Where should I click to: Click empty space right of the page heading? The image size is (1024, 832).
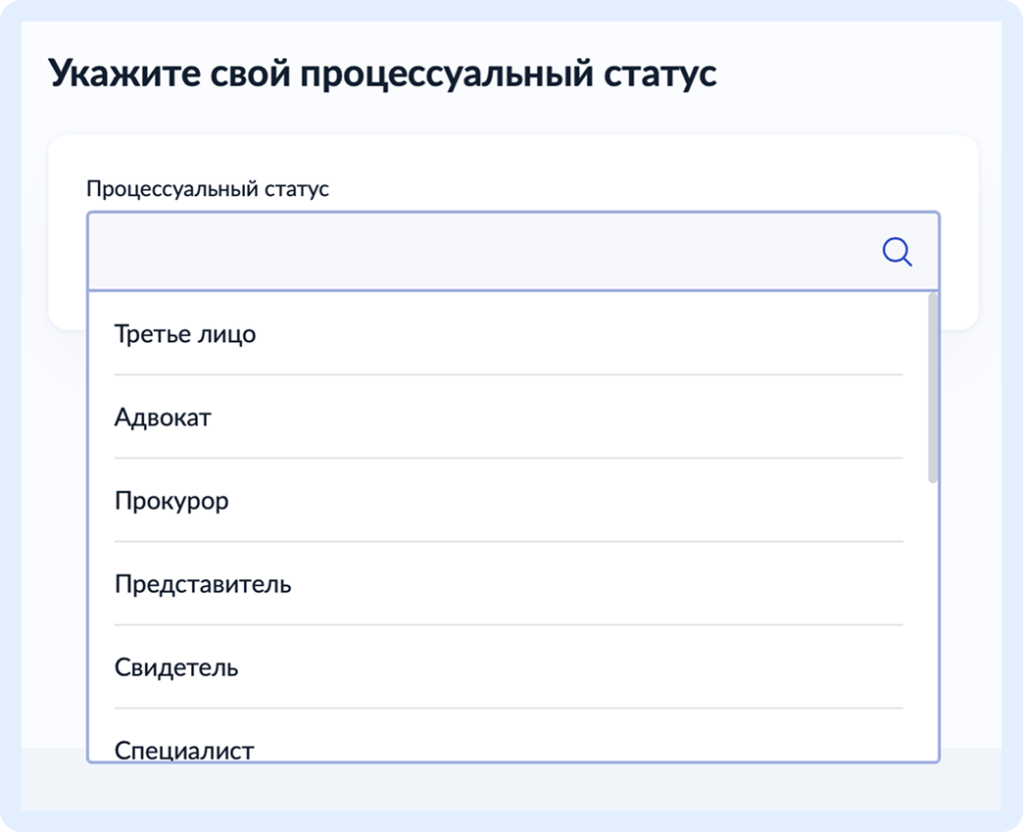(x=860, y=75)
